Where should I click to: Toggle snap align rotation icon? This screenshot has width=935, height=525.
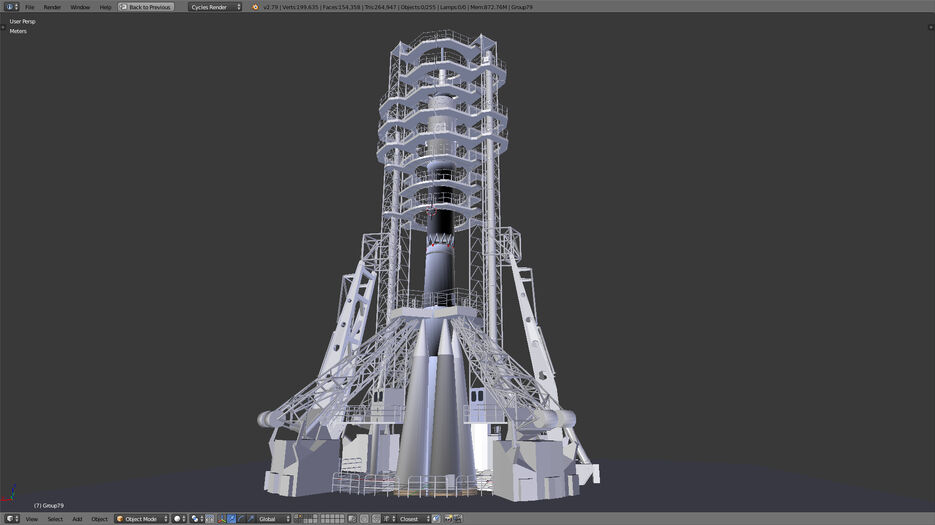point(436,519)
